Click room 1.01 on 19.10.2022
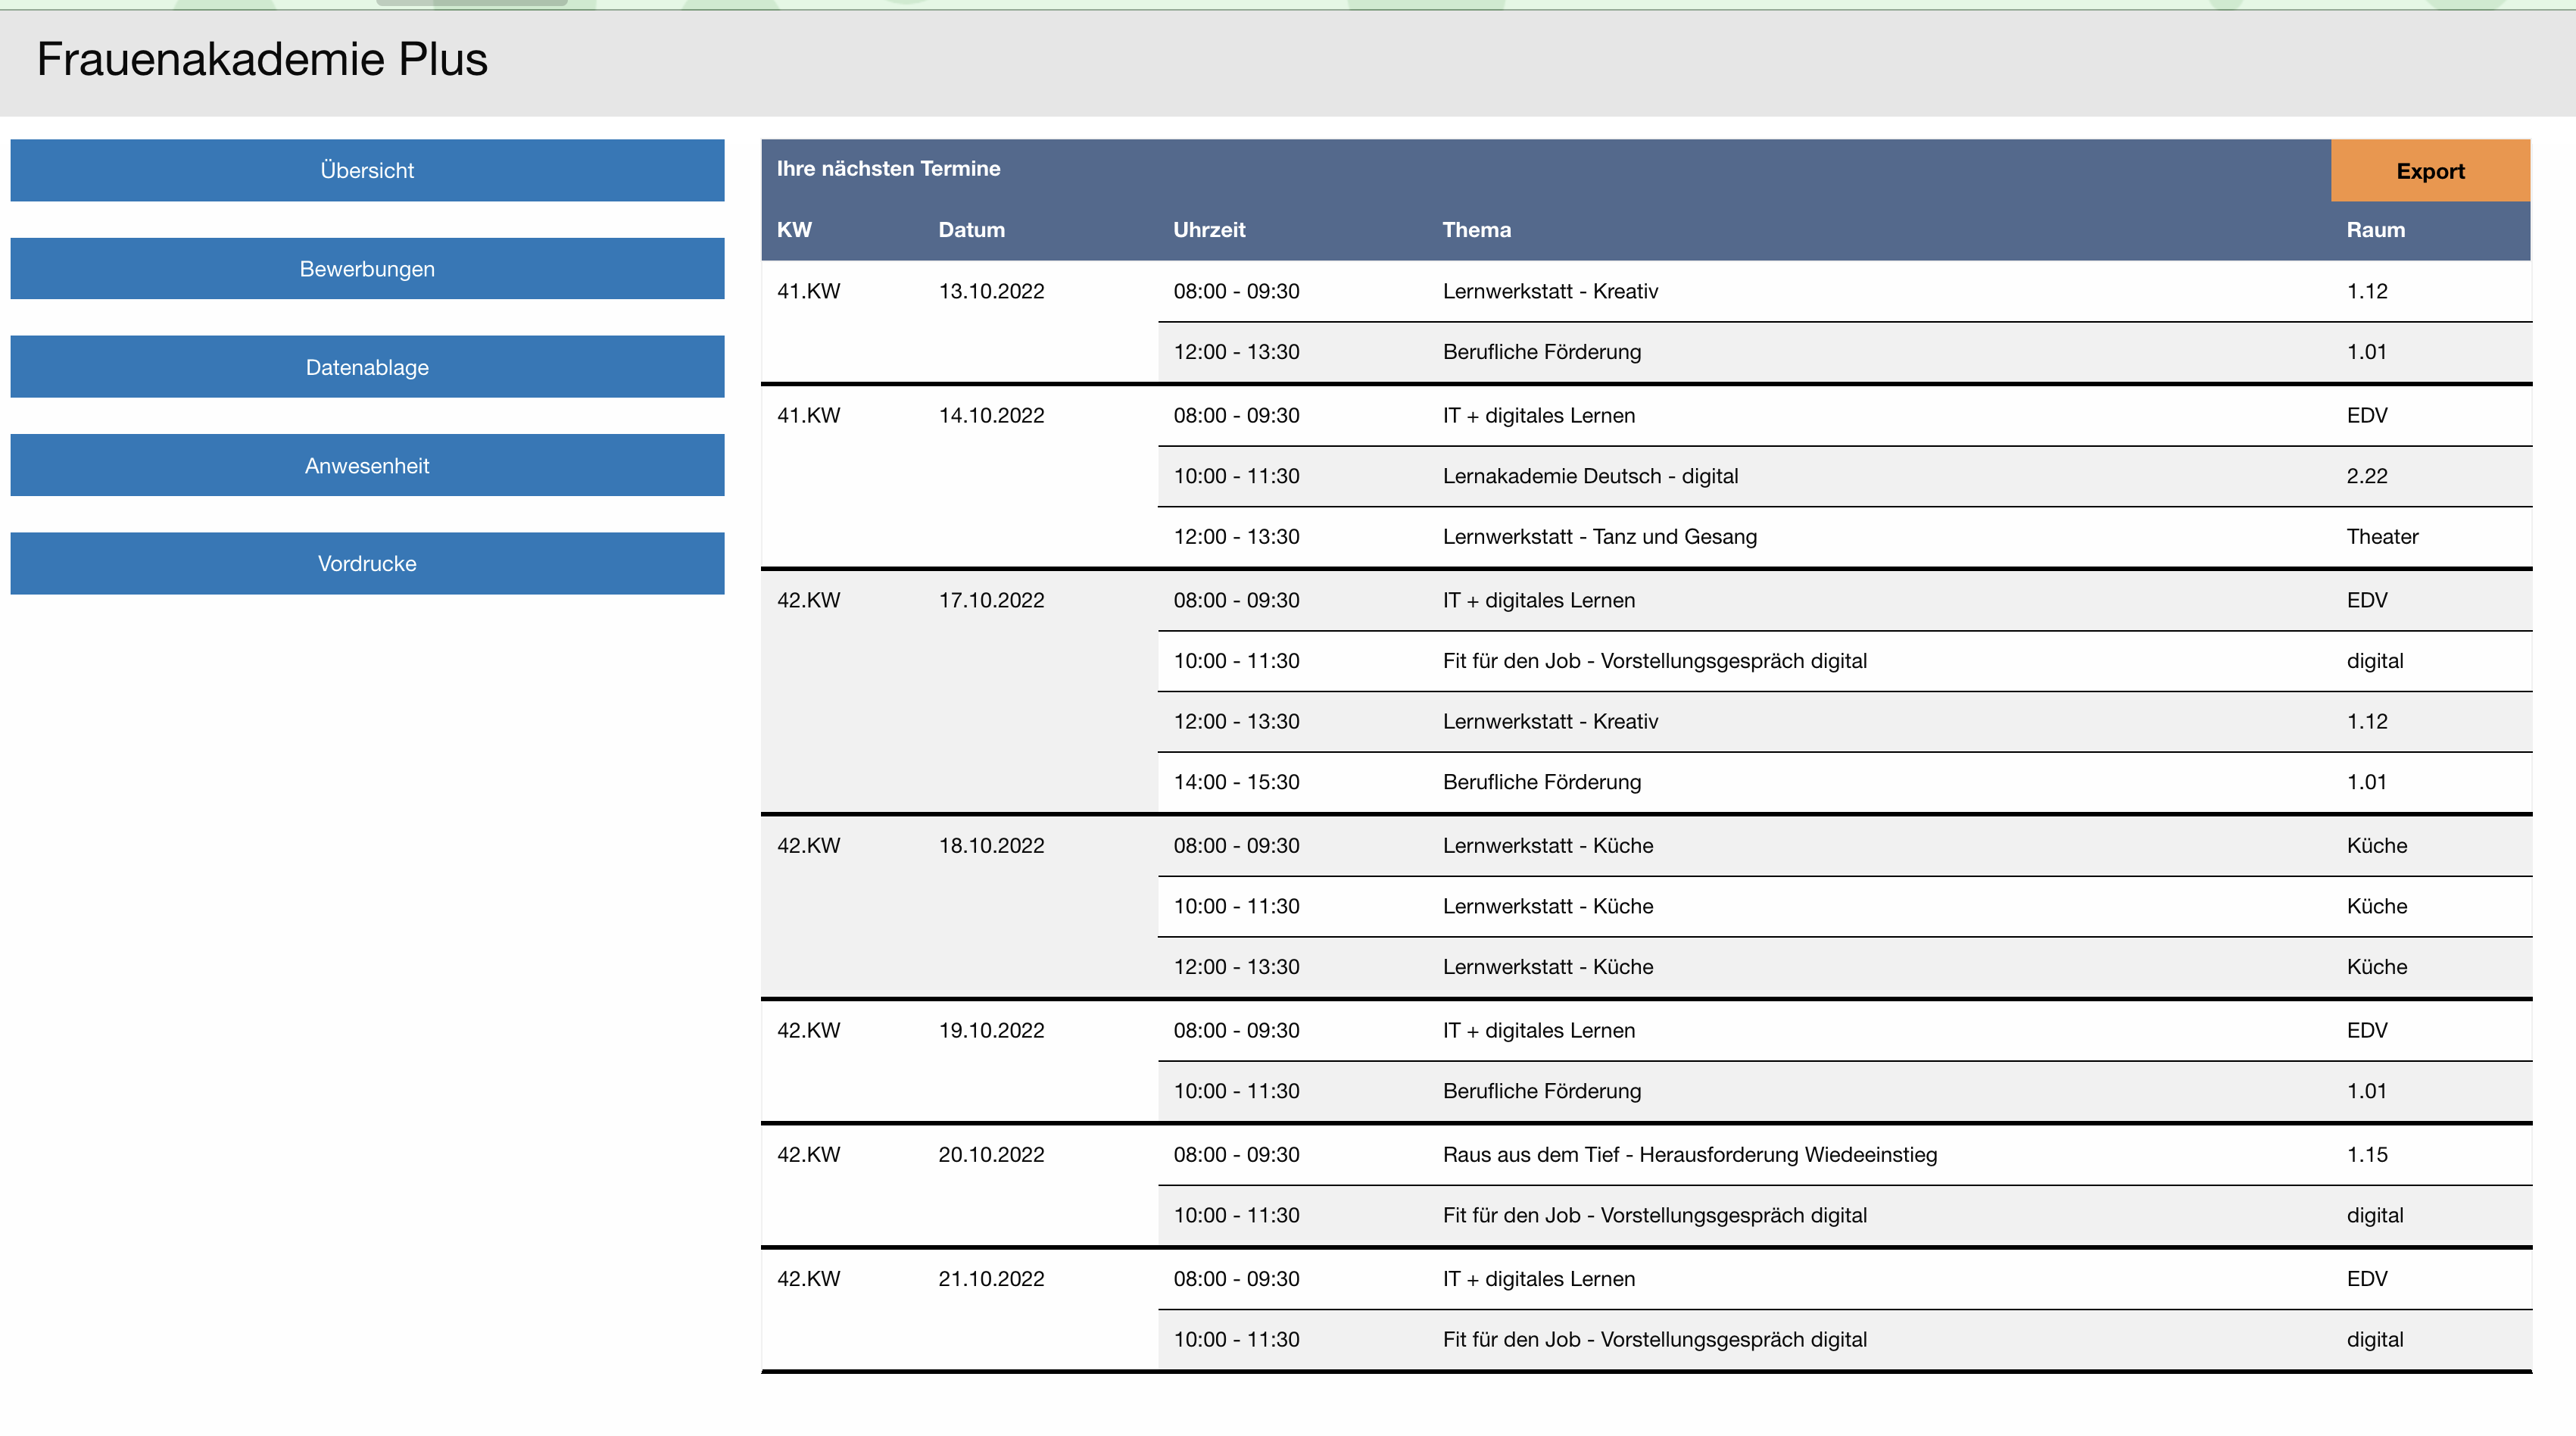The width and height of the screenshot is (2576, 1436). (x=2366, y=1091)
